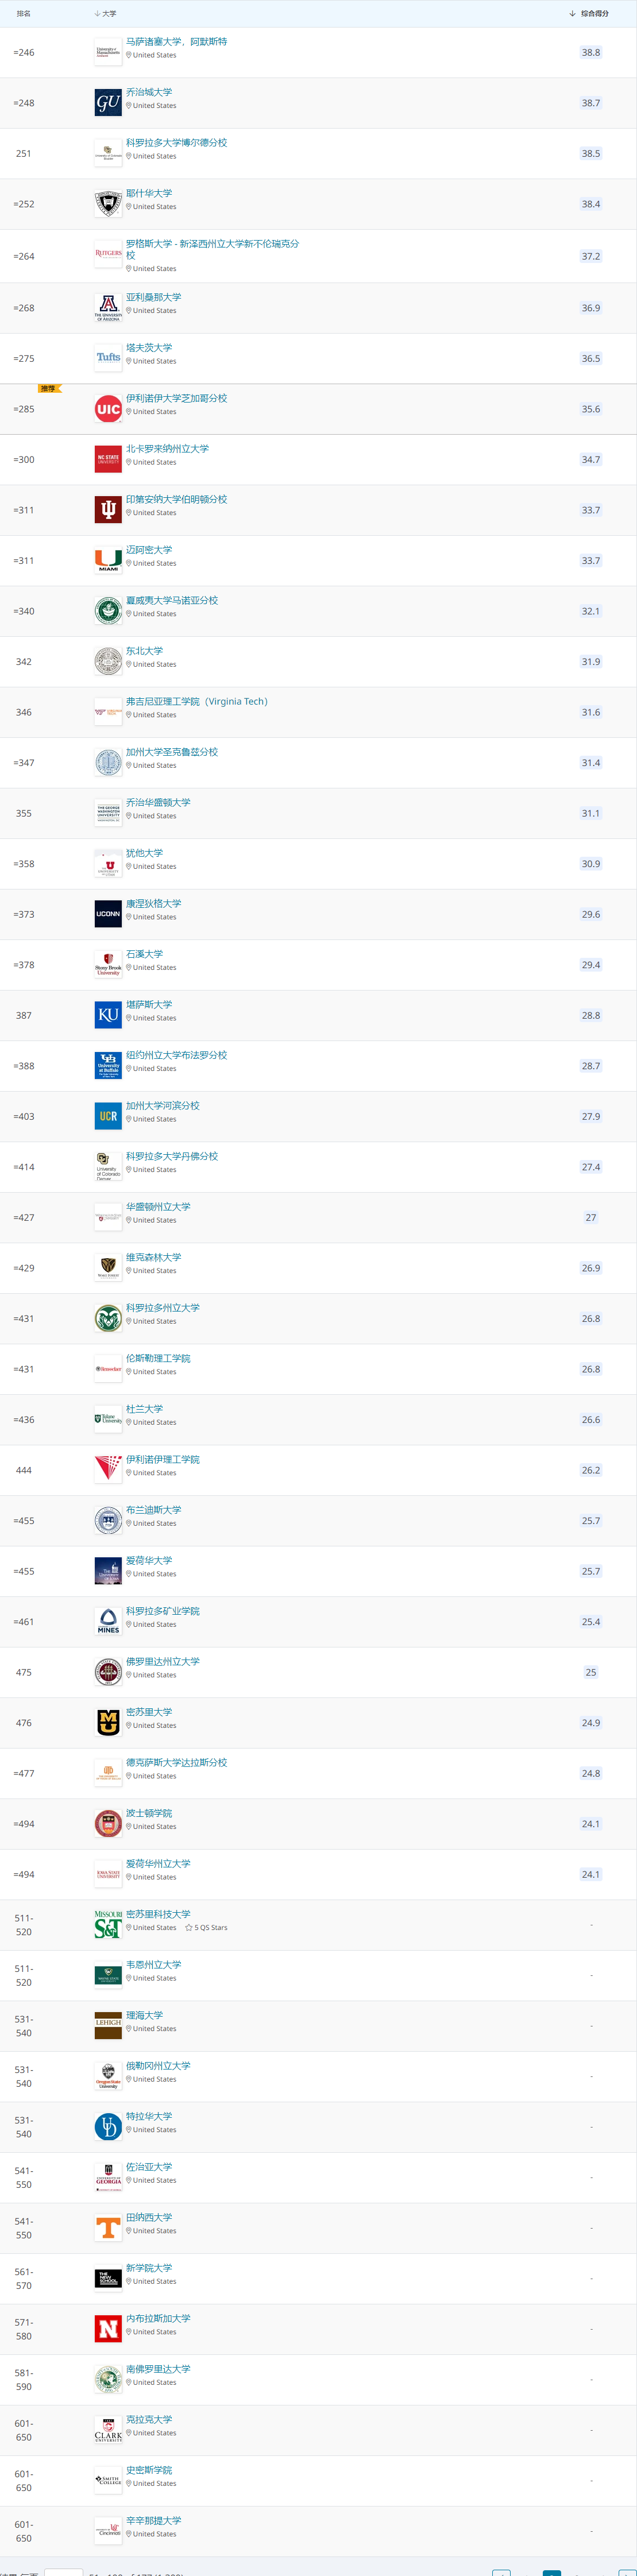Open 南佛罗里达大学 link

(x=158, y=2369)
